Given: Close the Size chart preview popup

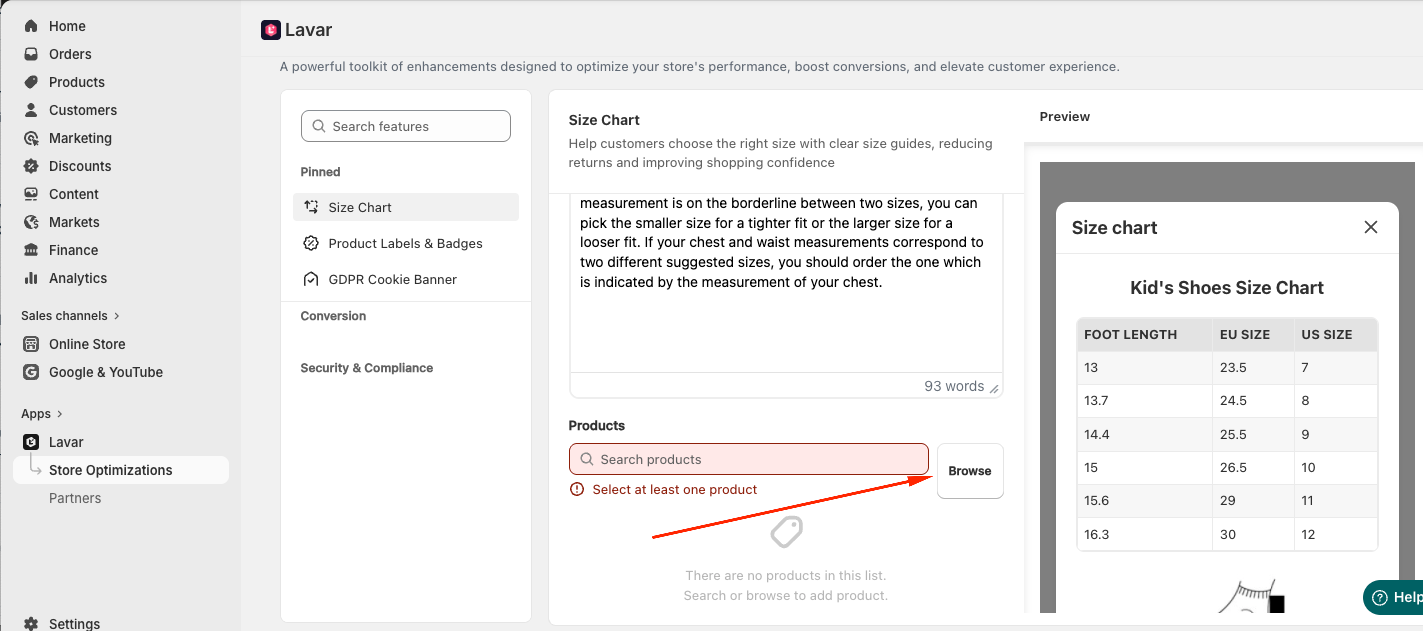Looking at the screenshot, I should pos(1370,227).
